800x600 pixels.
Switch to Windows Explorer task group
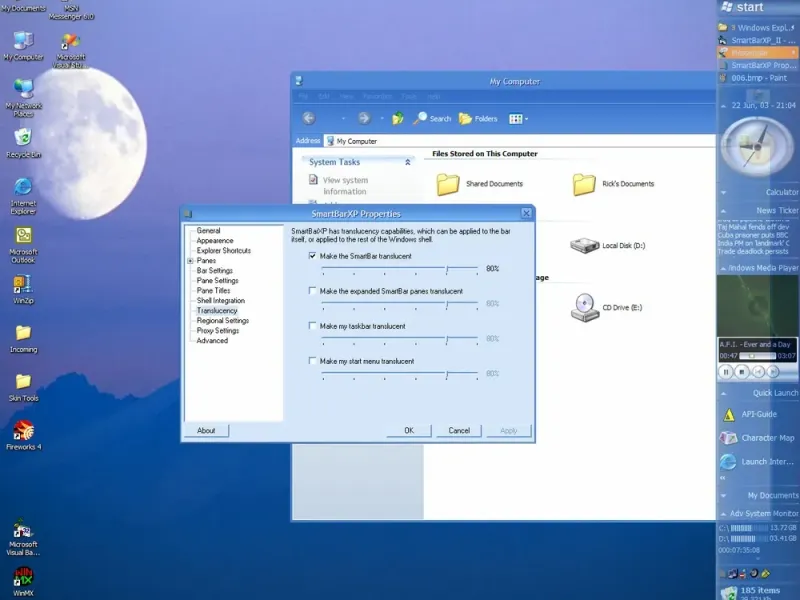(x=756, y=28)
